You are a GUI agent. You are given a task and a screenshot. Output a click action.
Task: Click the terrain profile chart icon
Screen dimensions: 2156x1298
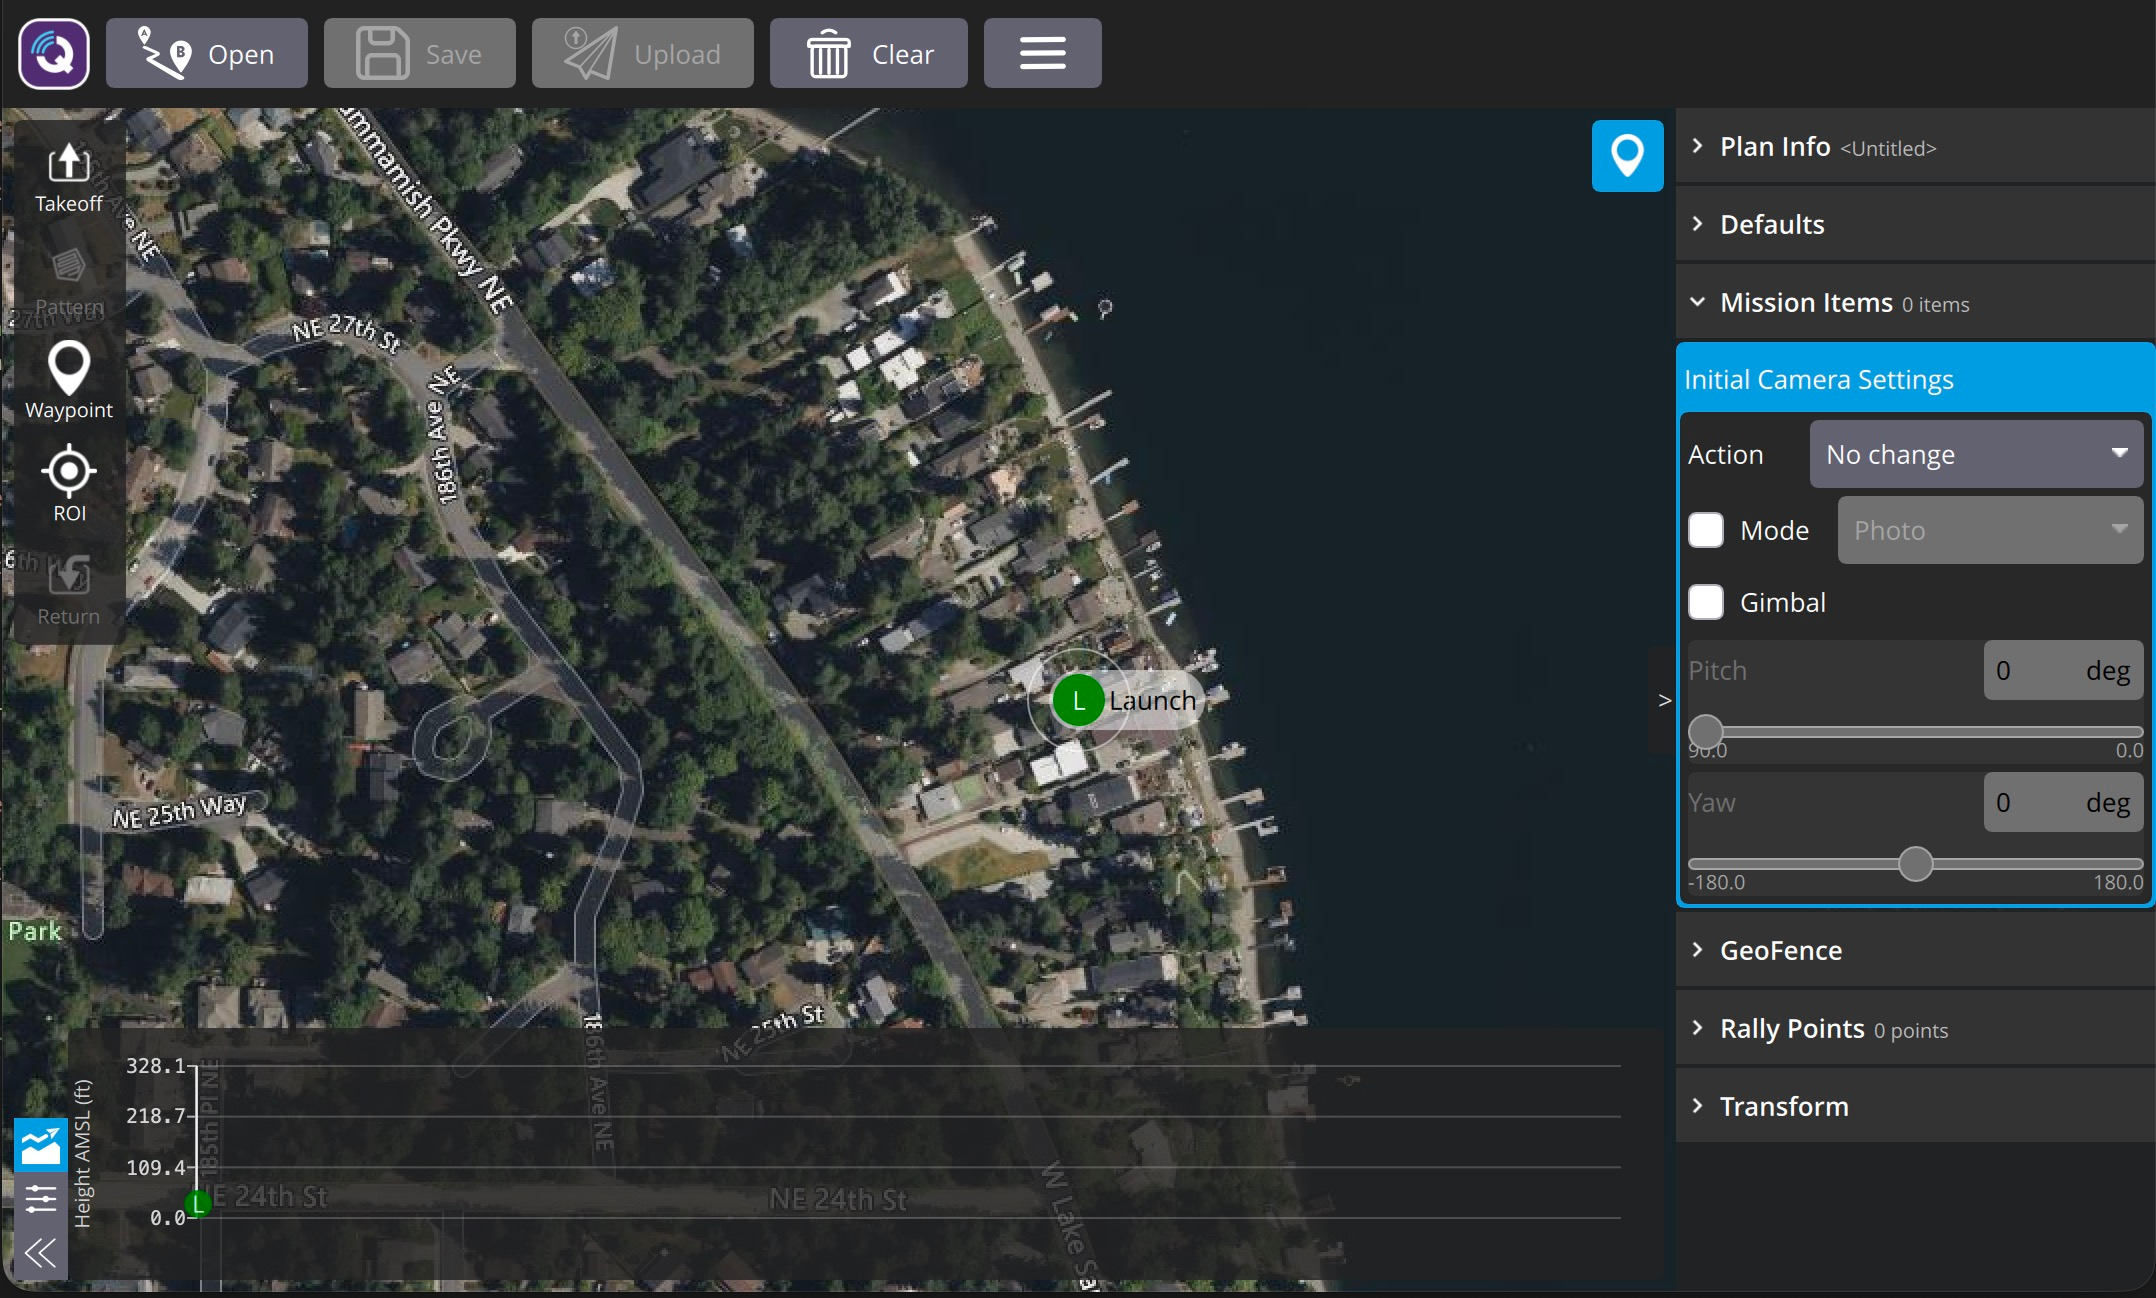click(x=41, y=1145)
